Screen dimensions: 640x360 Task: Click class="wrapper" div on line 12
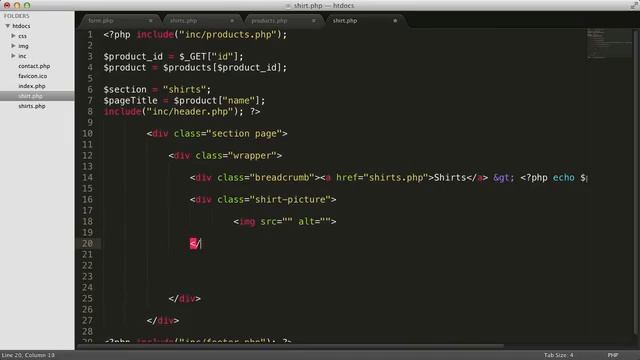(225, 156)
